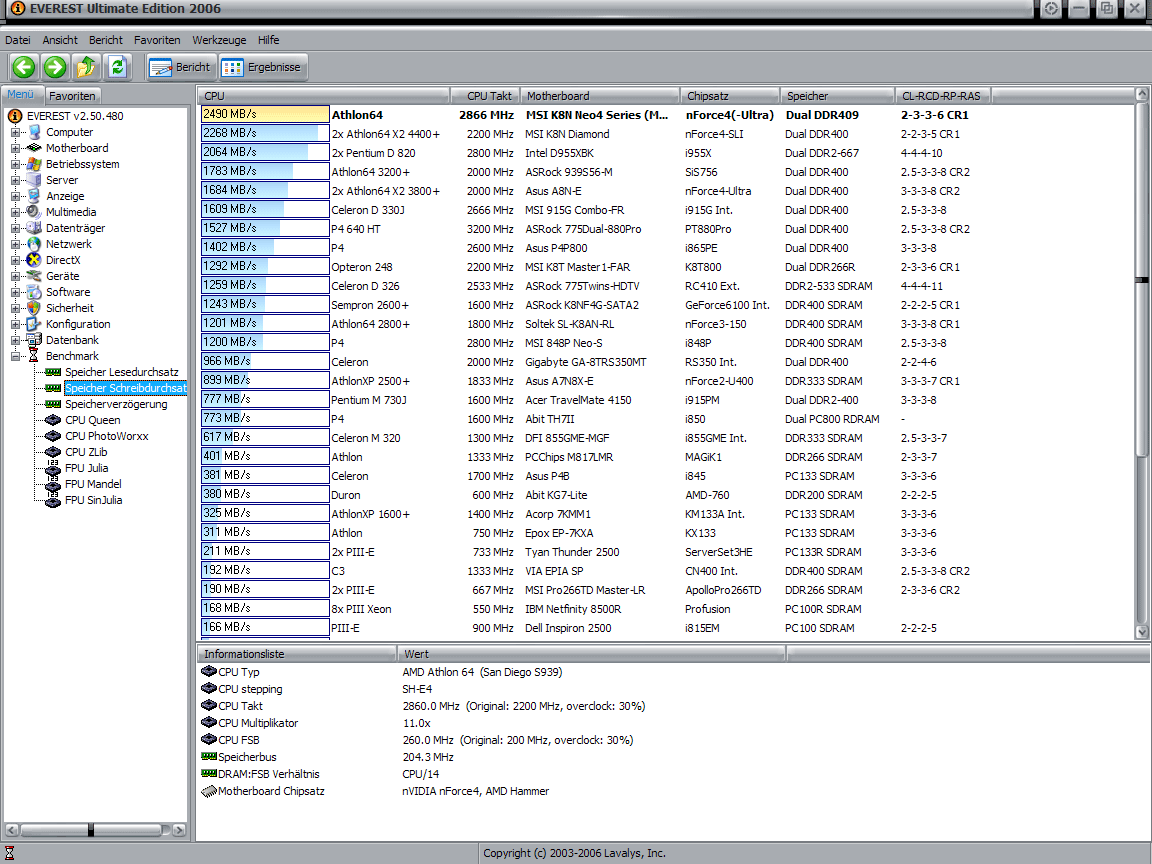Expand the Motherboard tree node

(15, 148)
